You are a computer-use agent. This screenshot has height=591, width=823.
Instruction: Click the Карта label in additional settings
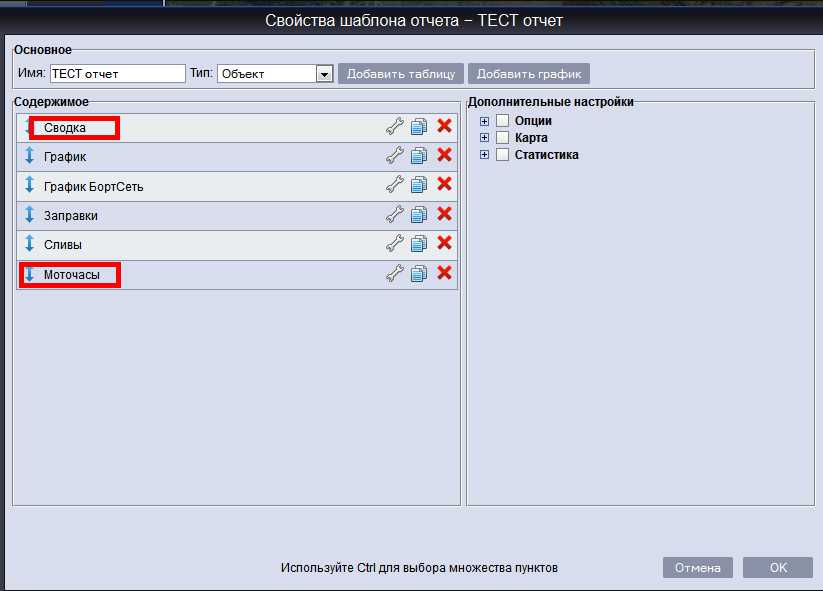coord(531,138)
